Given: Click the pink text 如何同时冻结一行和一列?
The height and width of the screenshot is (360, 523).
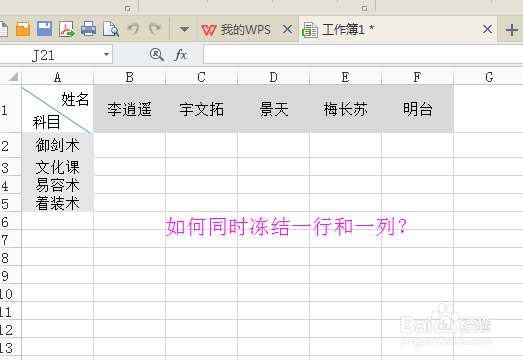Looking at the screenshot, I should click(287, 227).
